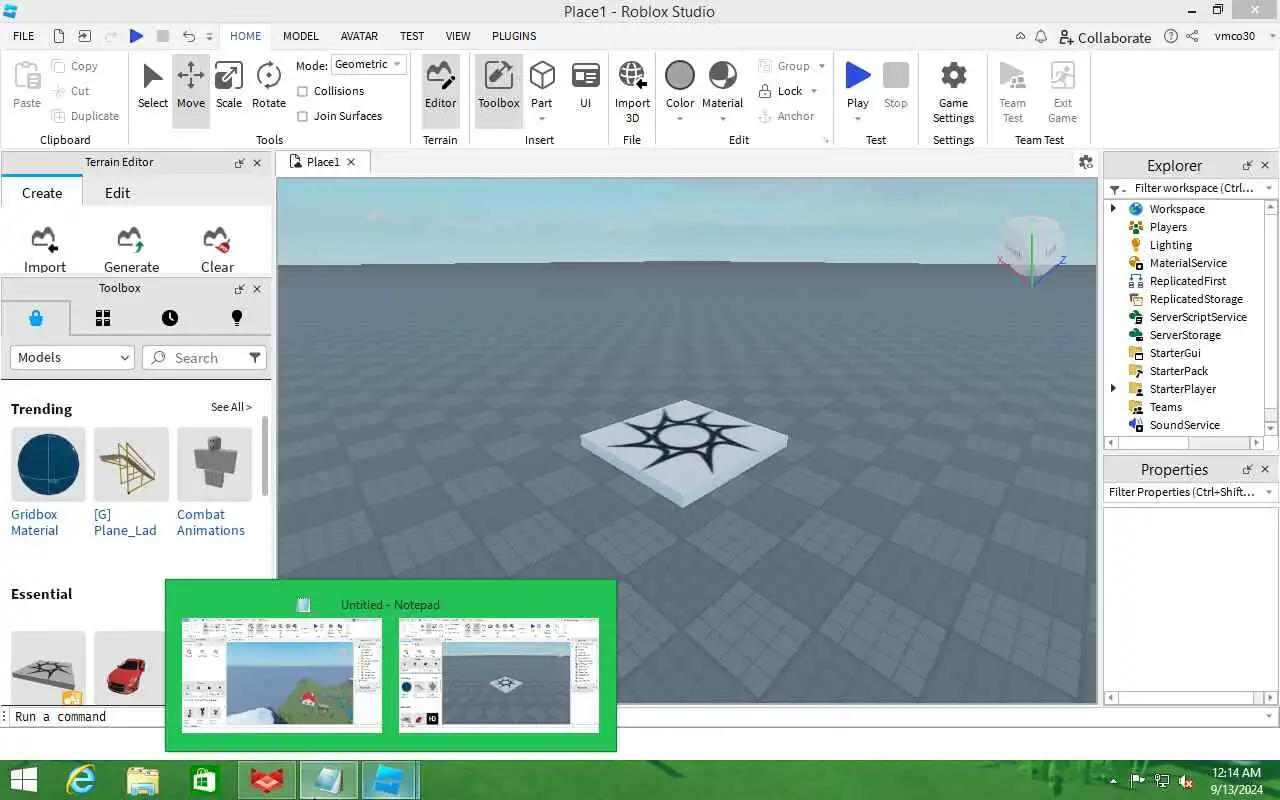Select Gridbox Material thumbnail in Trending
The width and height of the screenshot is (1280, 800).
[x=48, y=464]
